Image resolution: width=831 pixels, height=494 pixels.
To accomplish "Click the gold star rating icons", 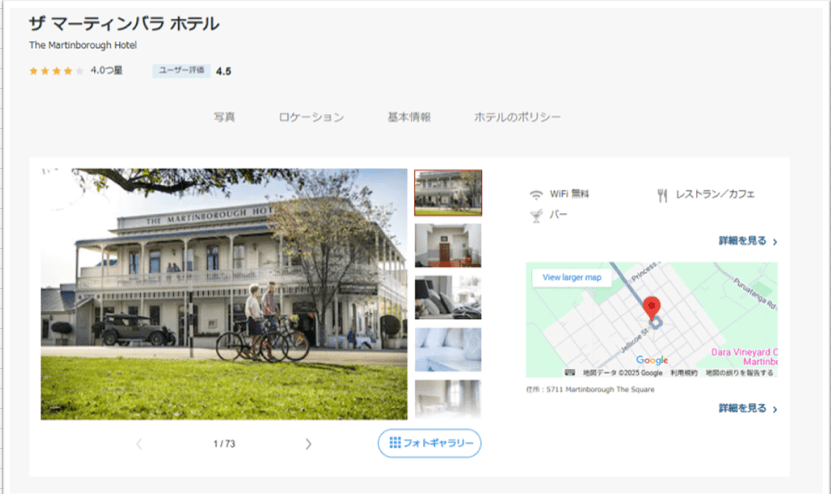I will click(56, 71).
